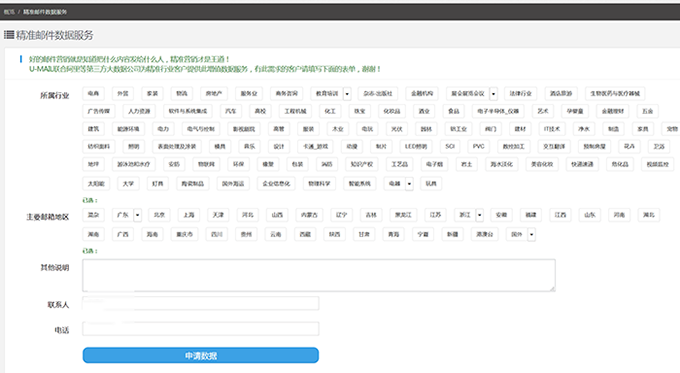Select the 房地产 industry tag
The width and height of the screenshot is (680, 373).
point(213,94)
